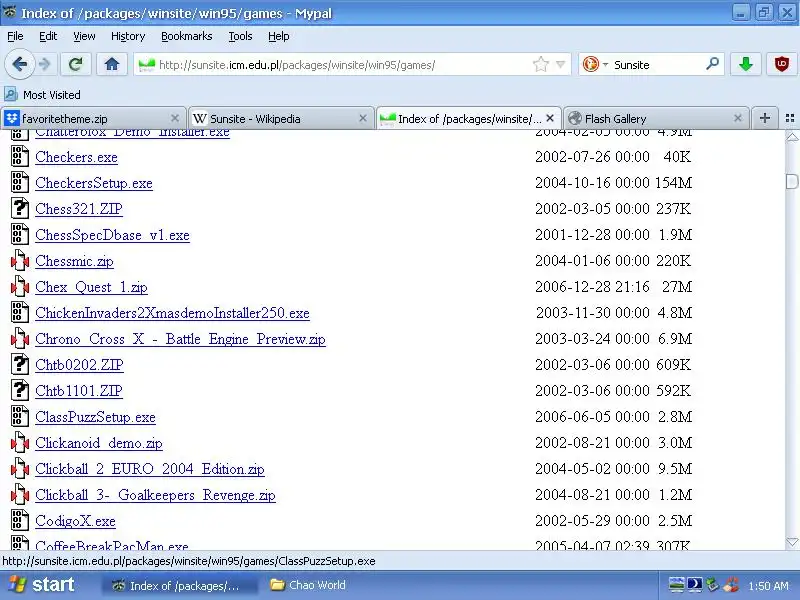The width and height of the screenshot is (800, 600).
Task: Go back with the Back arrow button
Action: point(19,64)
